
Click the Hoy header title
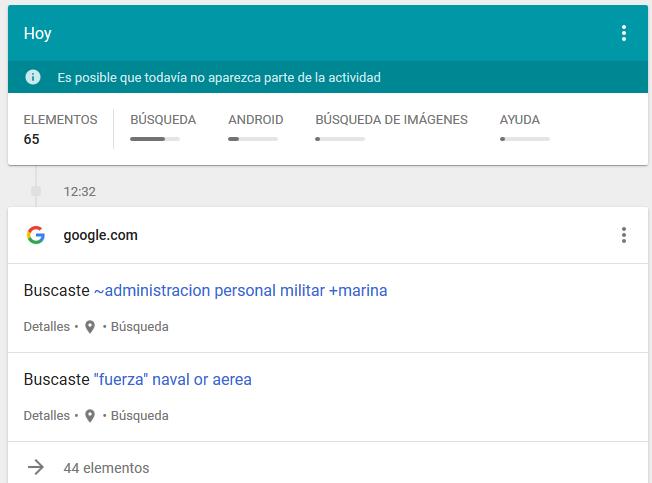coord(37,33)
